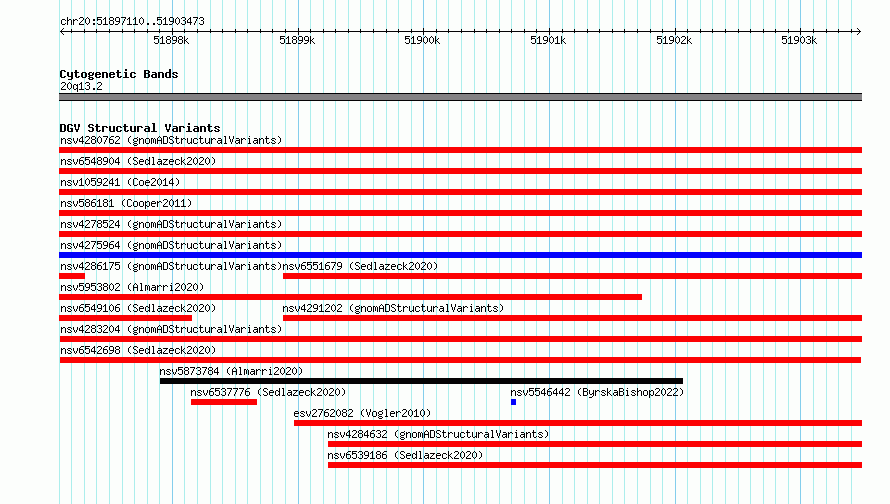The height and width of the screenshot is (504, 890).
Task: Click the 51899k ruler tick label
Action: pos(297,40)
